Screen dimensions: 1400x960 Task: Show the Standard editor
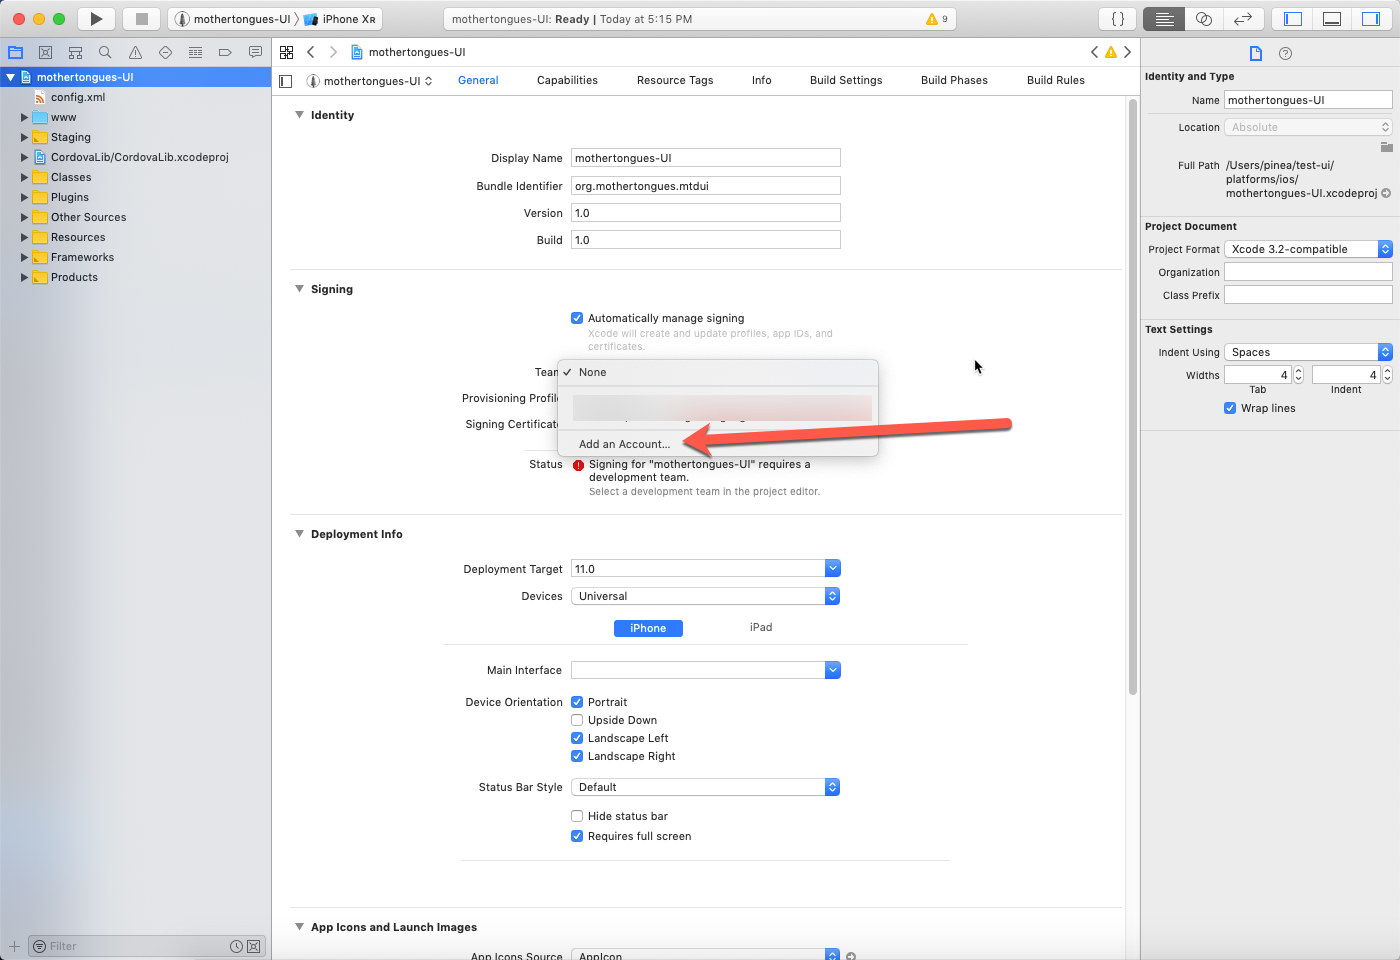(x=1164, y=19)
